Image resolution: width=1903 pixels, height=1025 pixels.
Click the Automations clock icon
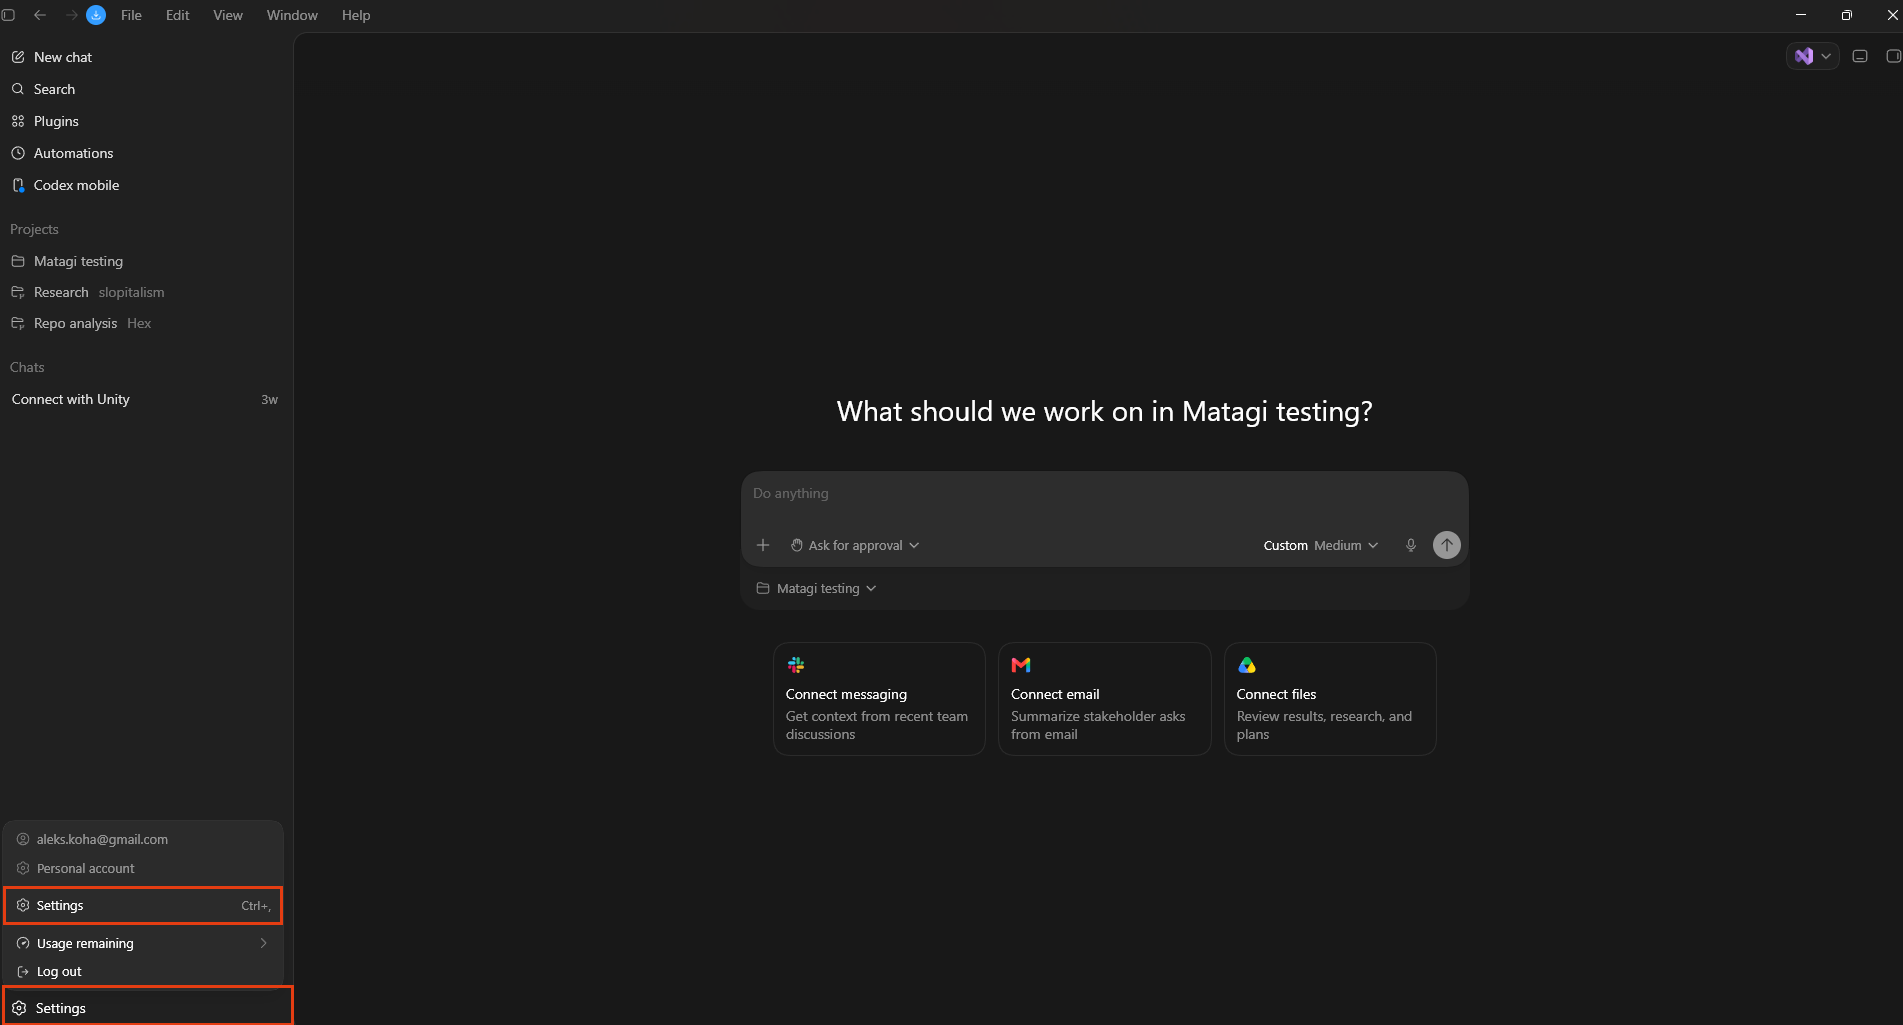pyautogui.click(x=18, y=153)
